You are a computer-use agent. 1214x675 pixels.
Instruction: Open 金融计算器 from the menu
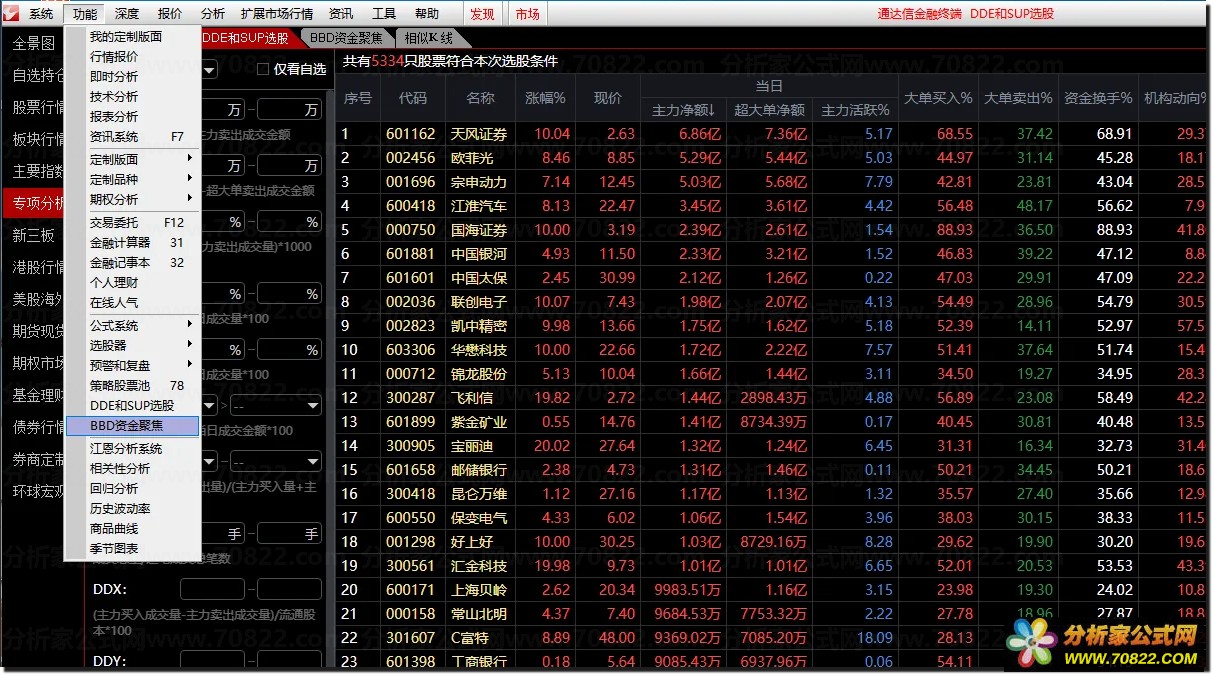click(x=132, y=243)
